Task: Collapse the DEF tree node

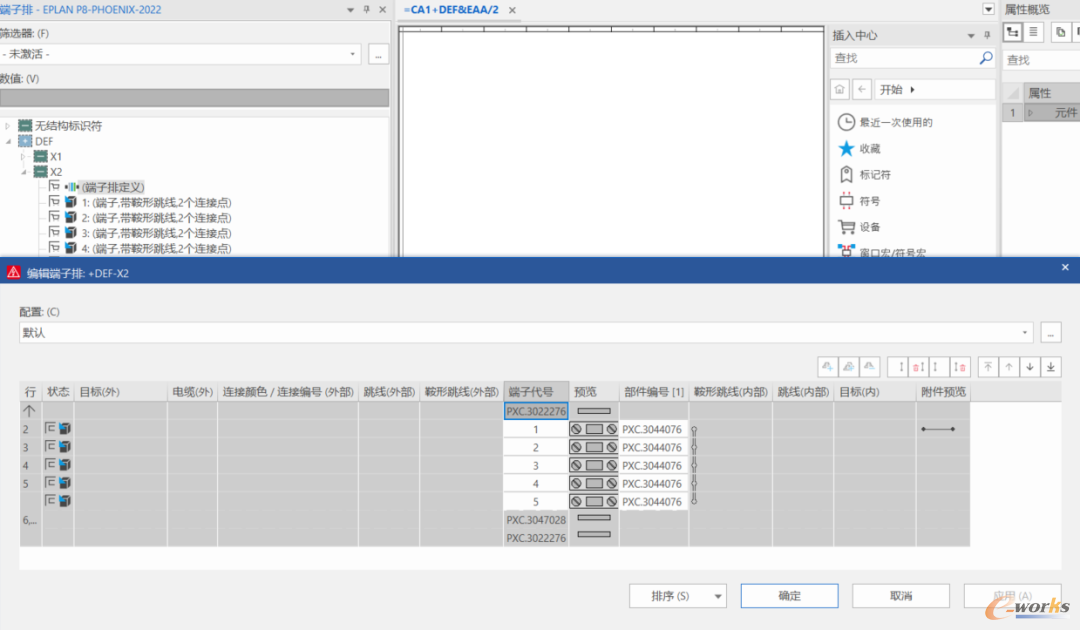Action: coord(8,141)
